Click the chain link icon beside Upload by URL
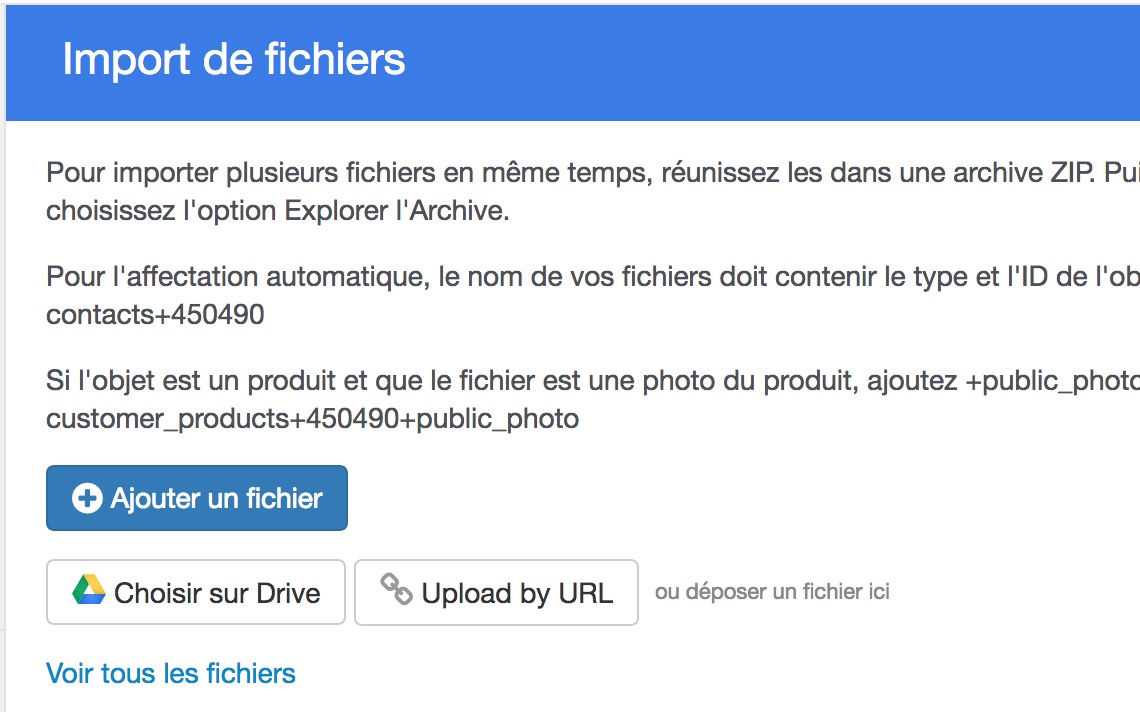The height and width of the screenshot is (712, 1140). [x=396, y=589]
